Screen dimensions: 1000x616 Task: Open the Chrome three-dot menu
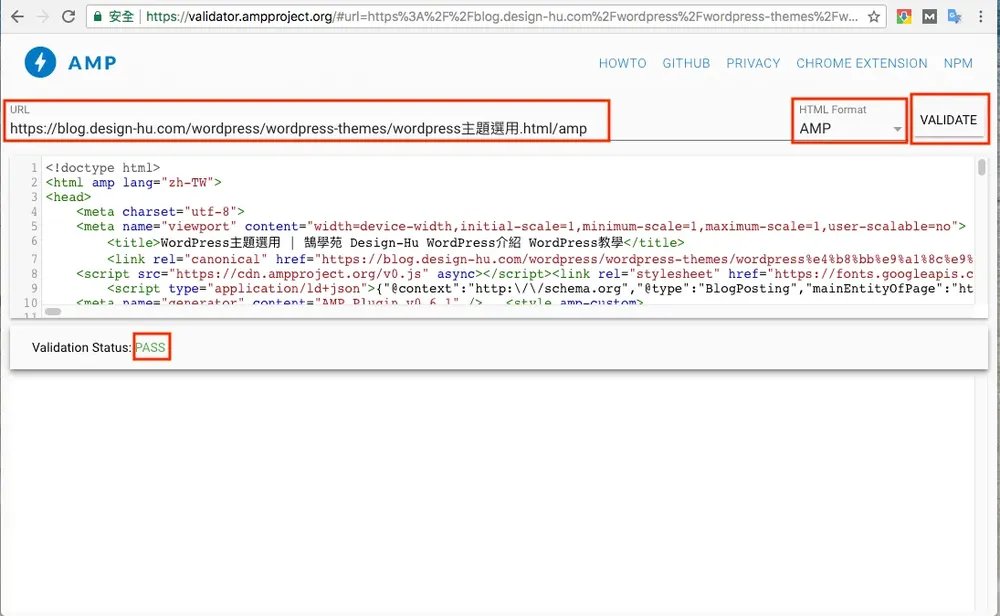pos(981,17)
